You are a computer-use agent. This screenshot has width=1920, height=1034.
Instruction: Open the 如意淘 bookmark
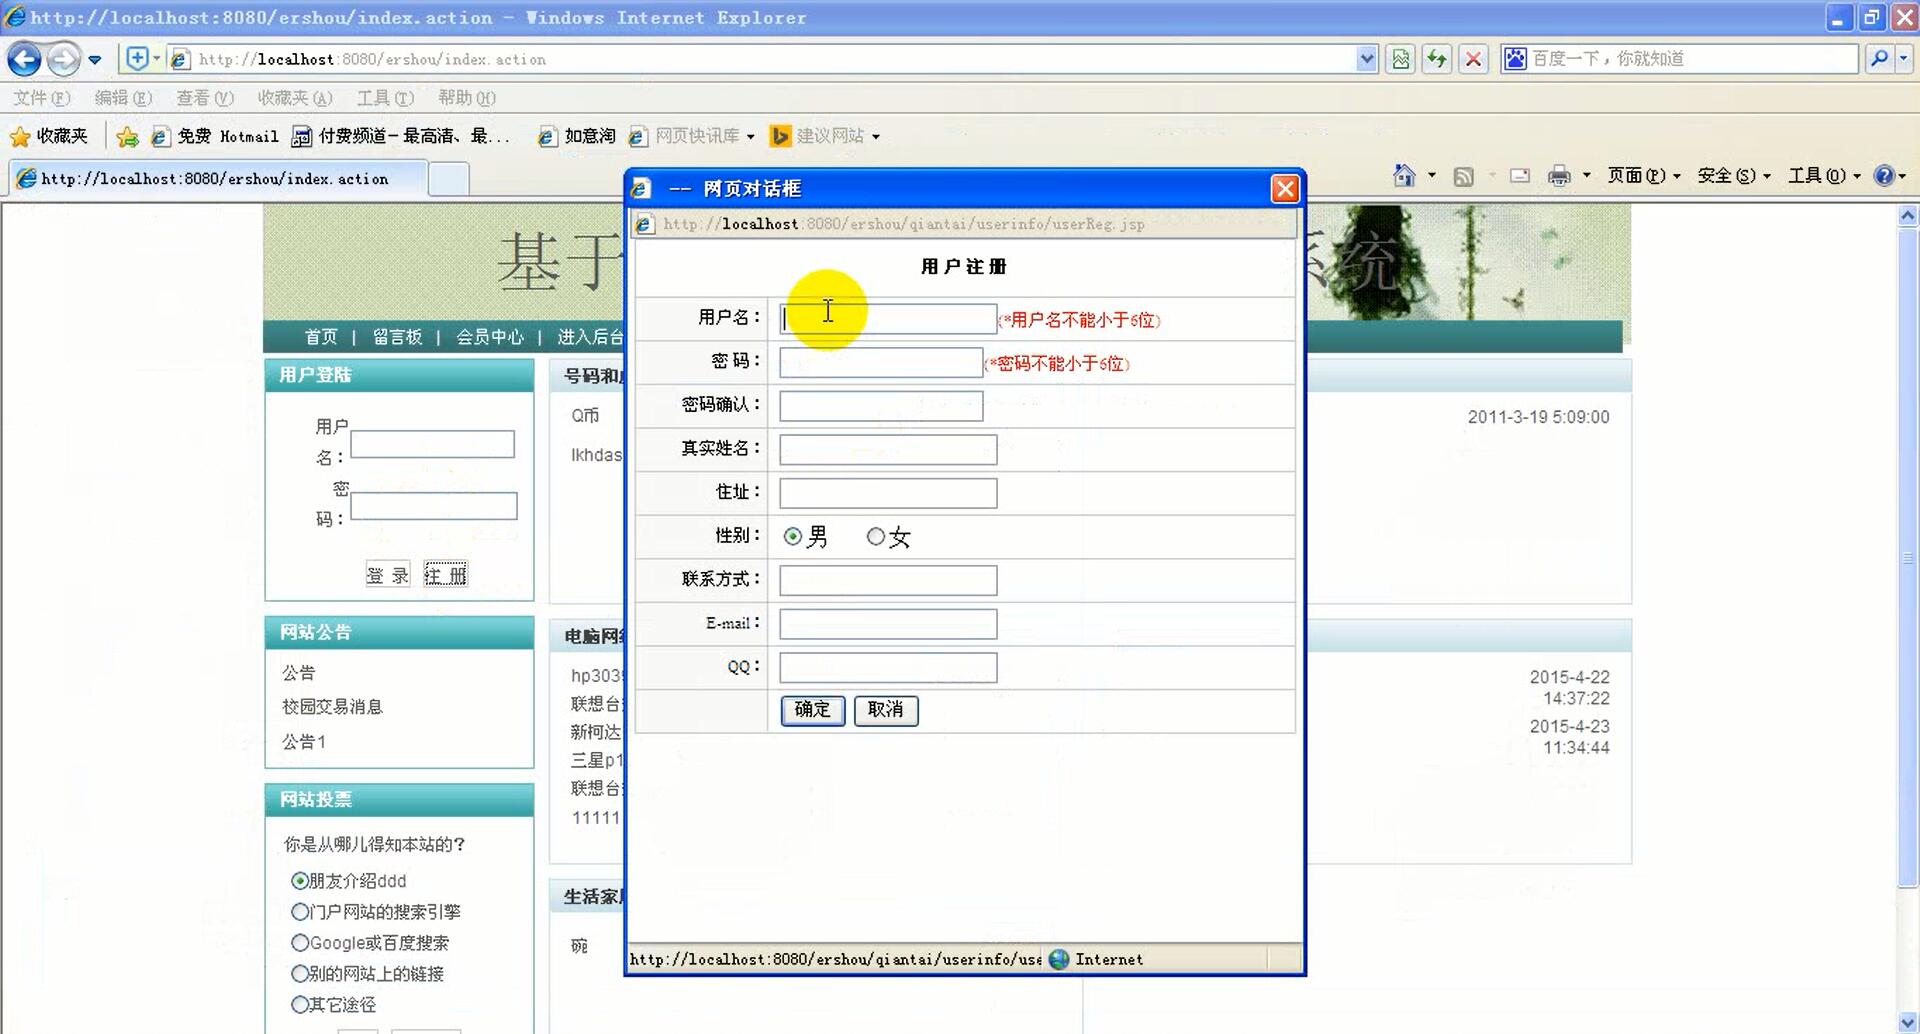point(577,136)
